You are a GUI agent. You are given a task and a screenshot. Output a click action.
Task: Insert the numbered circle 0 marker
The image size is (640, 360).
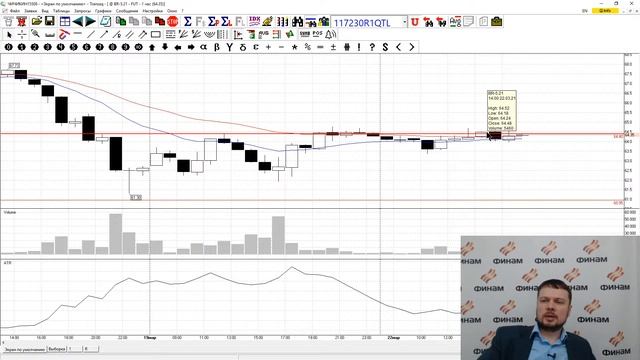pos(9,47)
